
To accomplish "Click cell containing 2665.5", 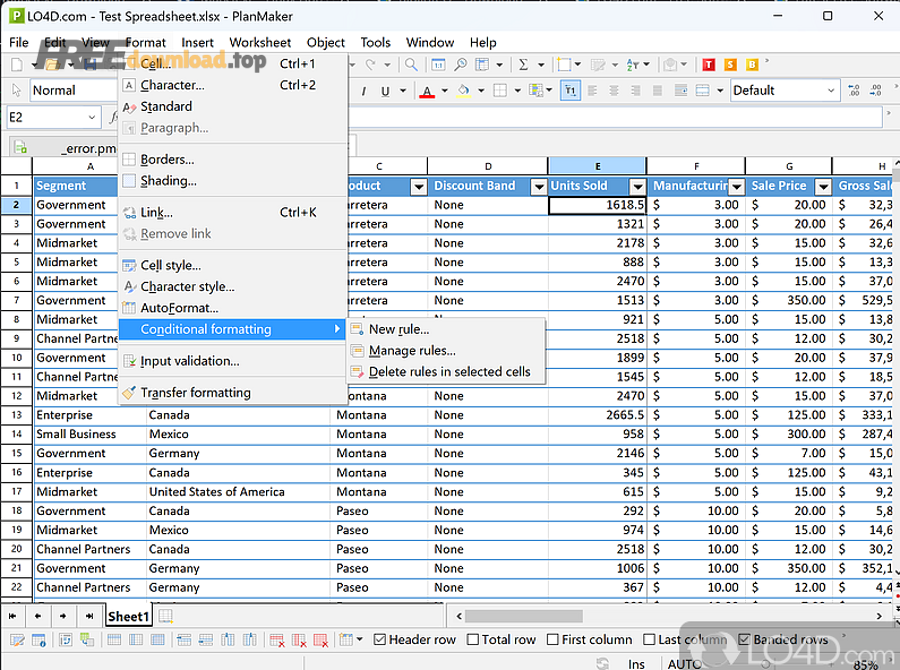I will (598, 415).
